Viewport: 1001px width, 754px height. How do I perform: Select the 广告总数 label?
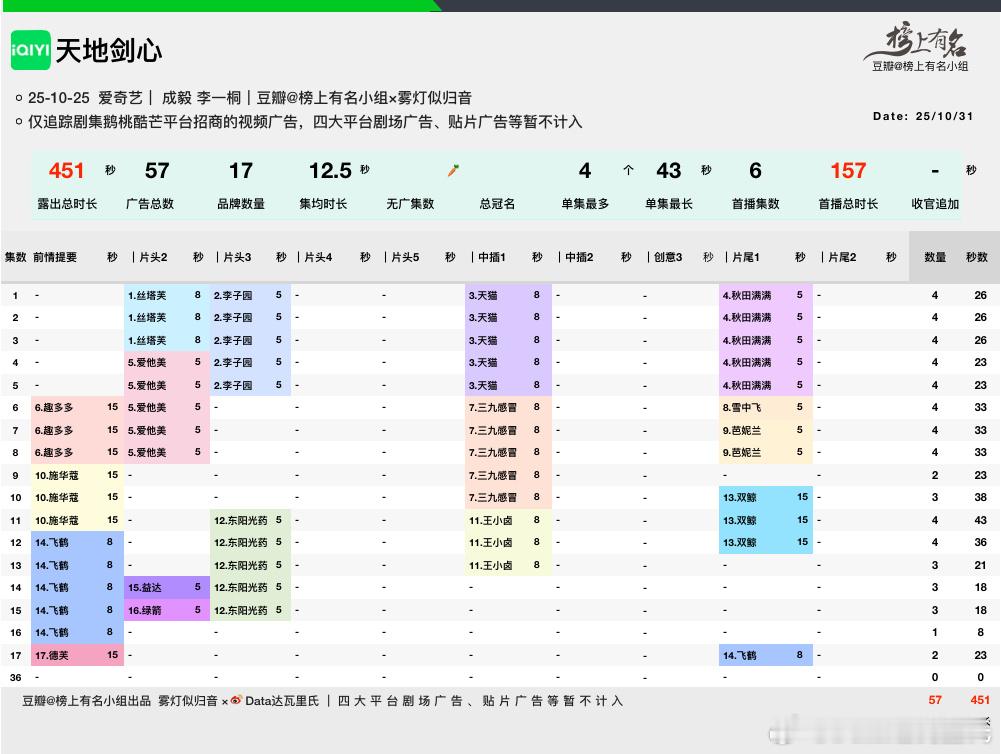(150, 204)
